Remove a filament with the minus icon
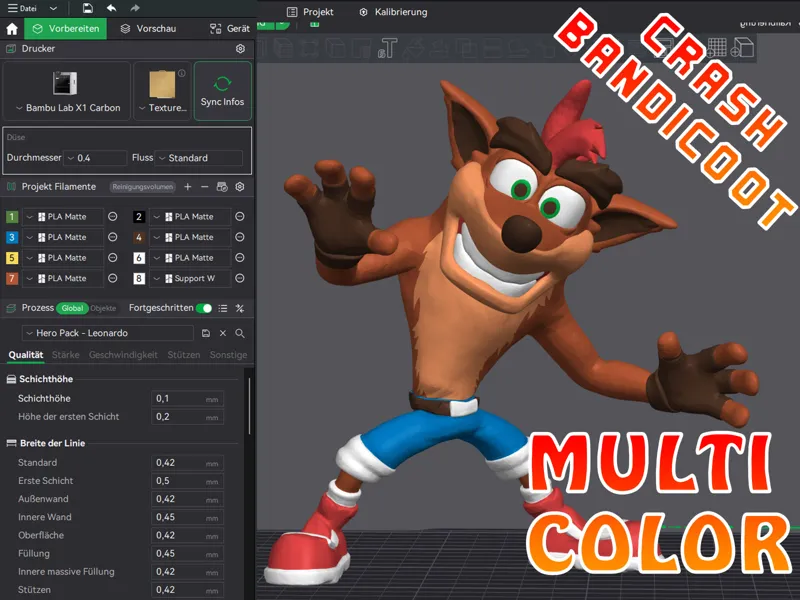Screen dimensions: 800x600 click(205, 187)
